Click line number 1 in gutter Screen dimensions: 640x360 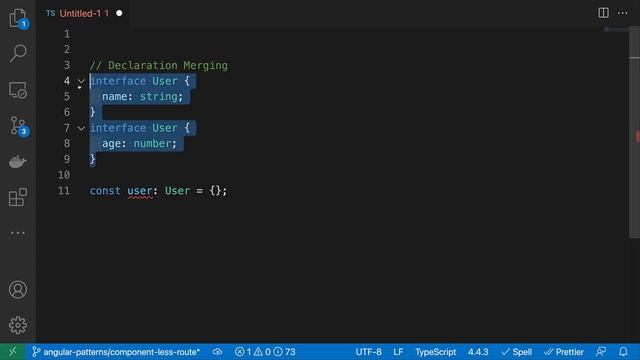(67, 34)
